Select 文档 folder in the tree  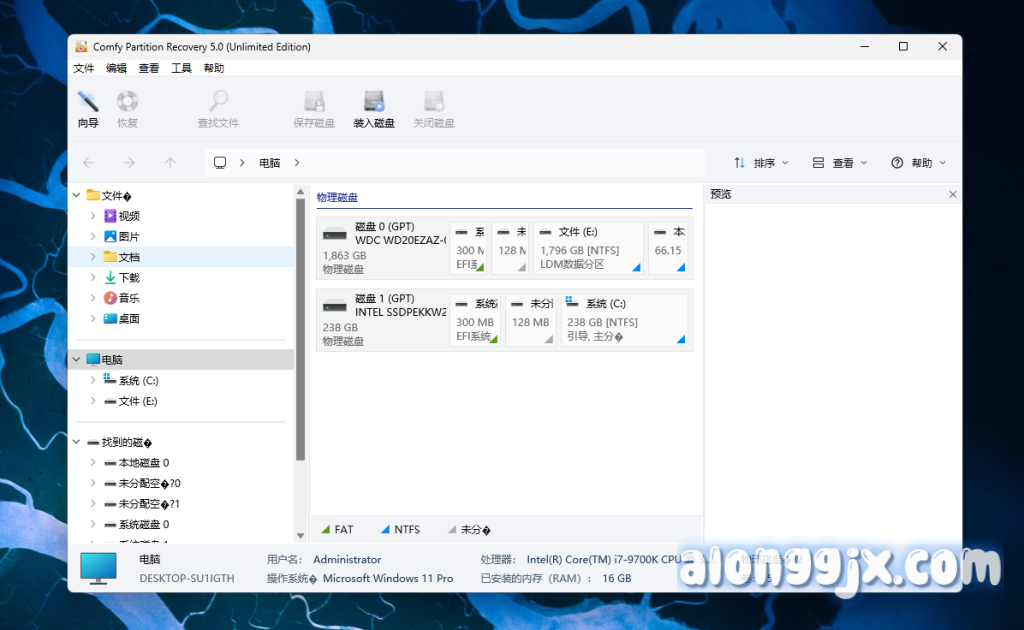click(x=129, y=257)
